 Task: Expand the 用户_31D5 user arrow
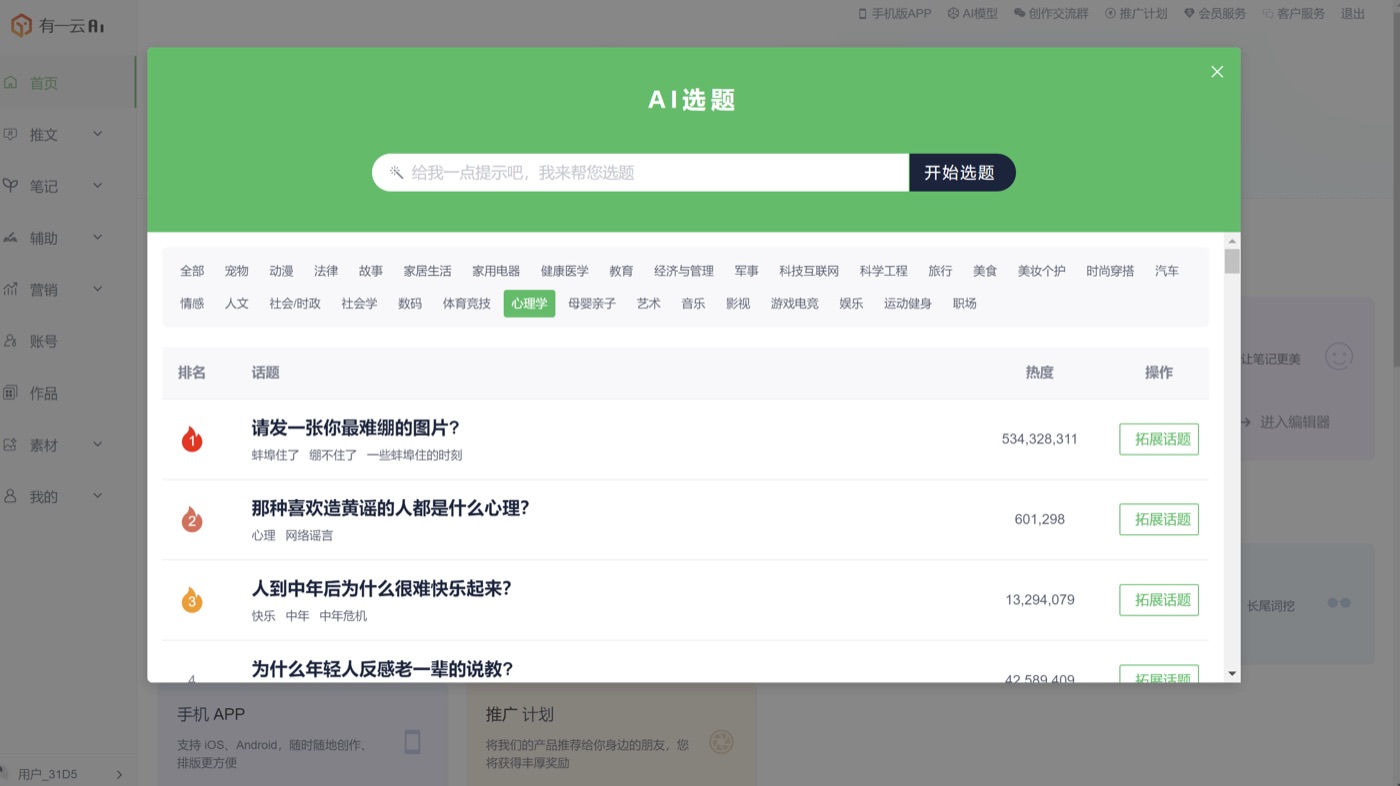click(119, 774)
